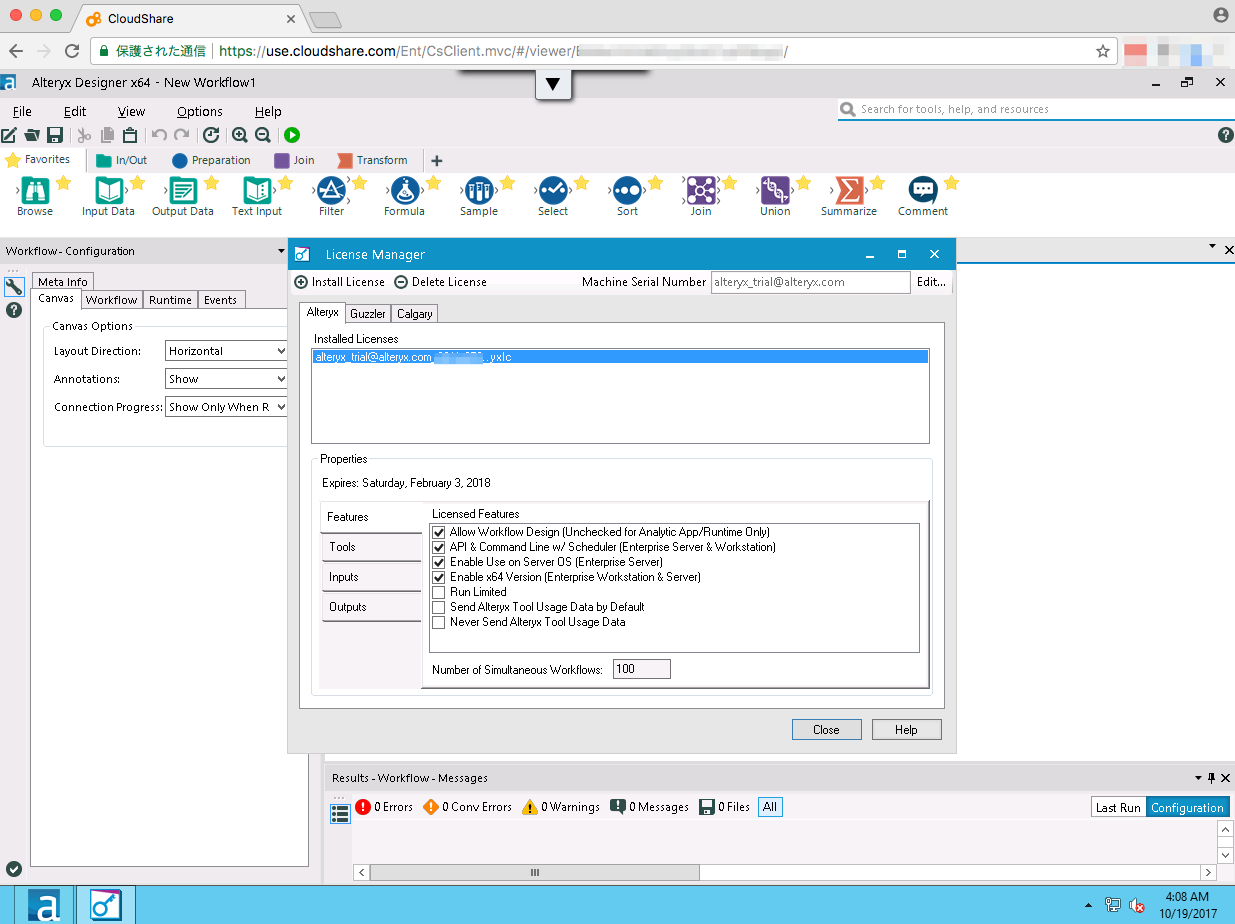Toggle the favorite star beside the Browse tool

click(63, 183)
